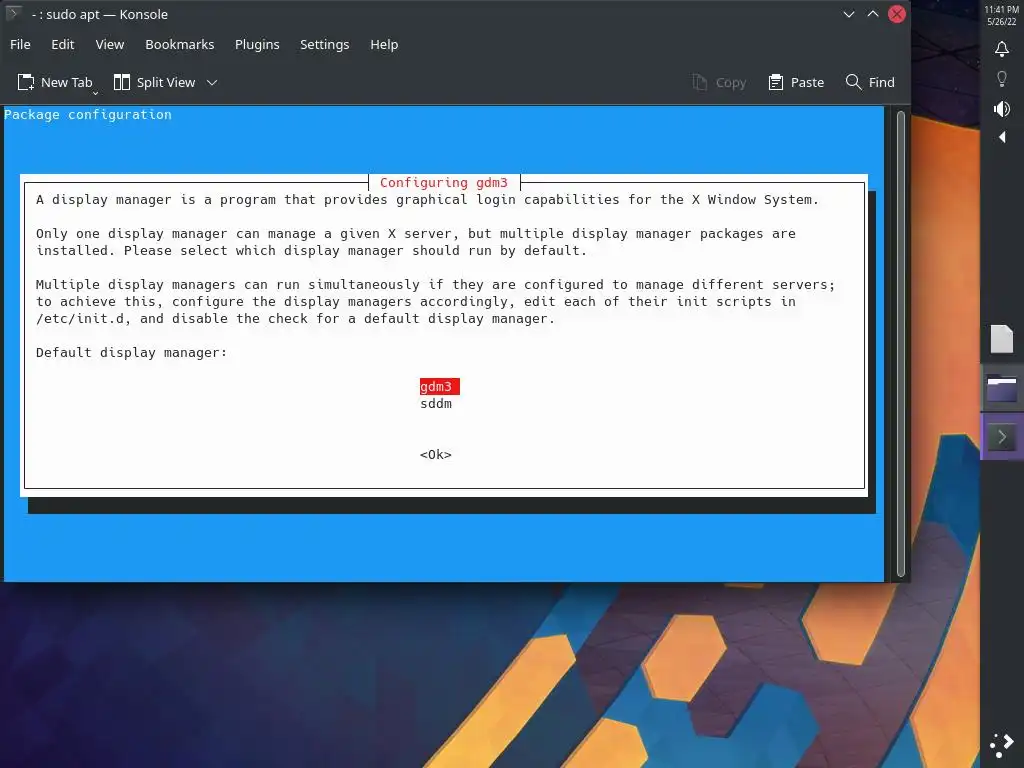The image size is (1024, 768).
Task: Click the 'Package configuration' header text
Action: point(88,114)
